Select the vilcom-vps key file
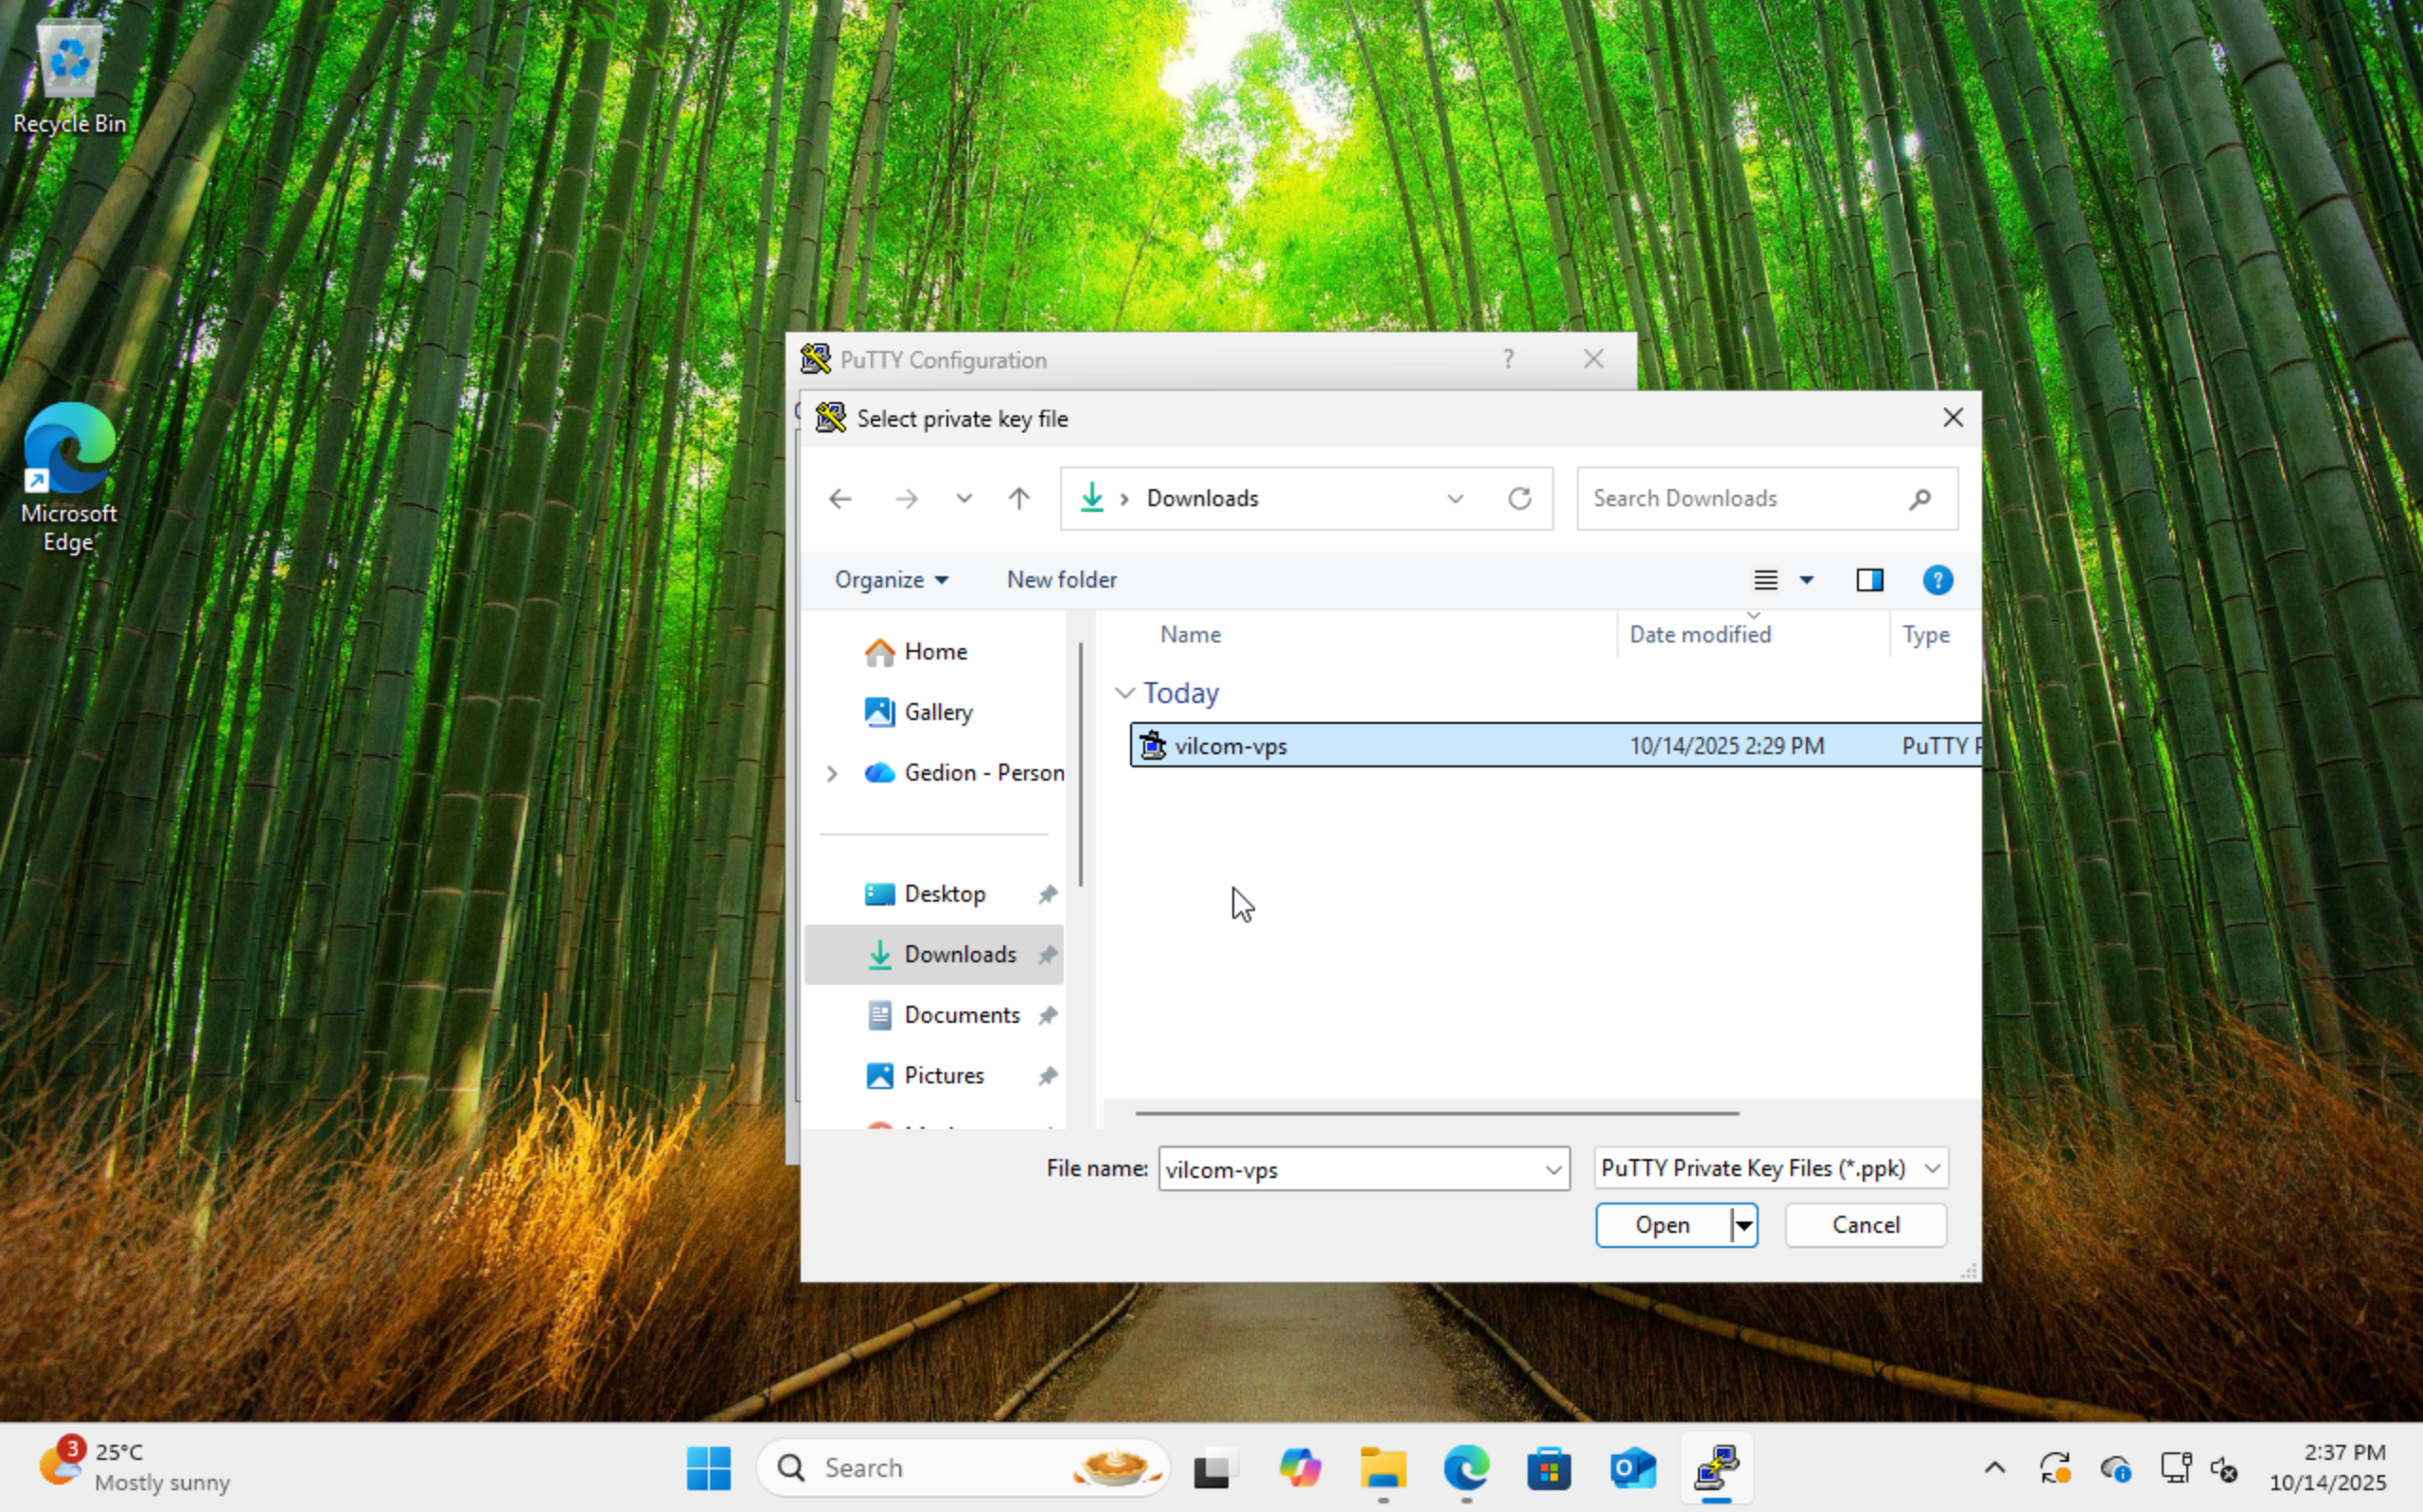Image resolution: width=2423 pixels, height=1512 pixels. [x=1230, y=746]
